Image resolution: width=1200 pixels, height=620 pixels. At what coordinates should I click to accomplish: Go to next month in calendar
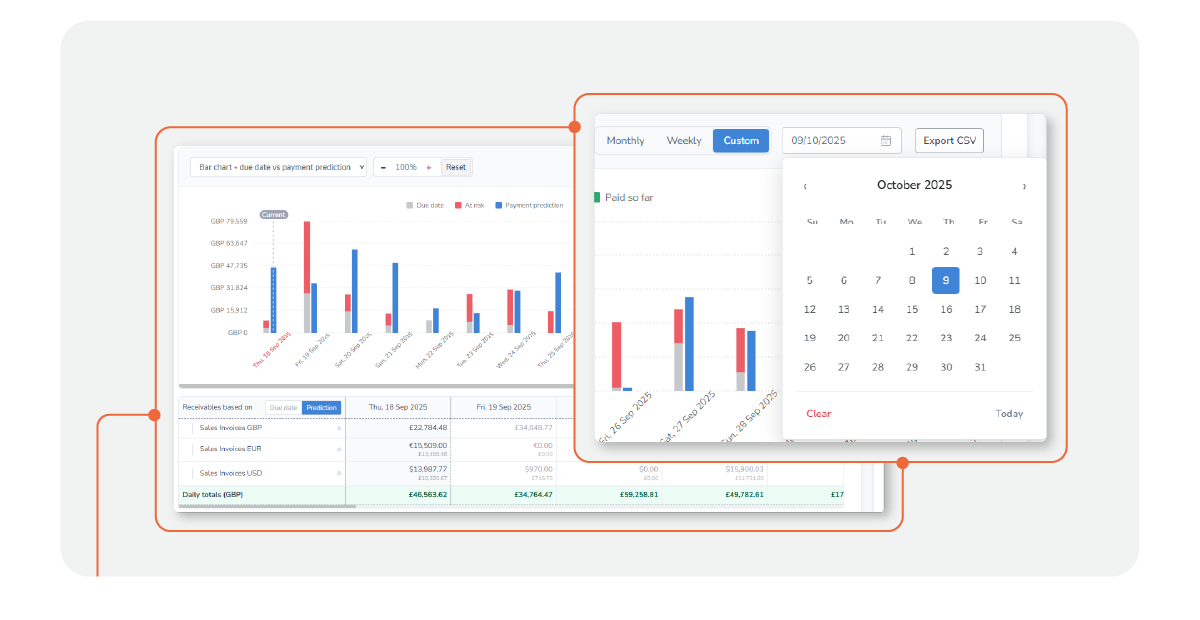click(1023, 186)
